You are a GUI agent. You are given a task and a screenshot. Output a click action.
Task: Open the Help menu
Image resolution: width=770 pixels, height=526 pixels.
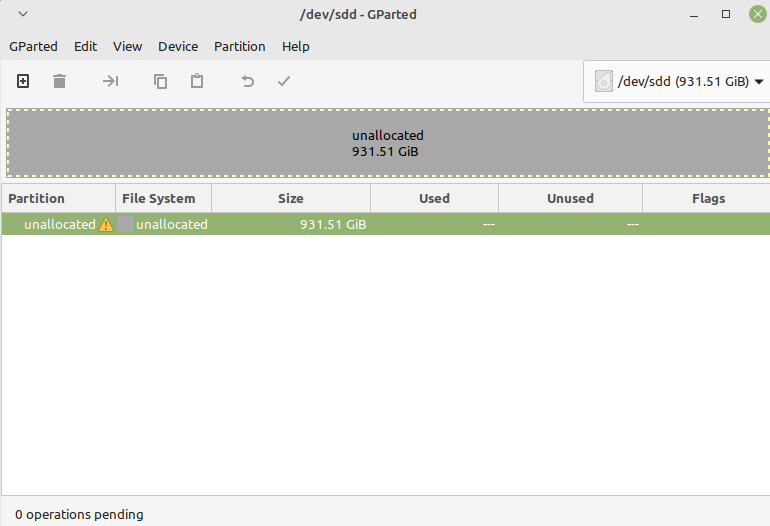point(295,46)
